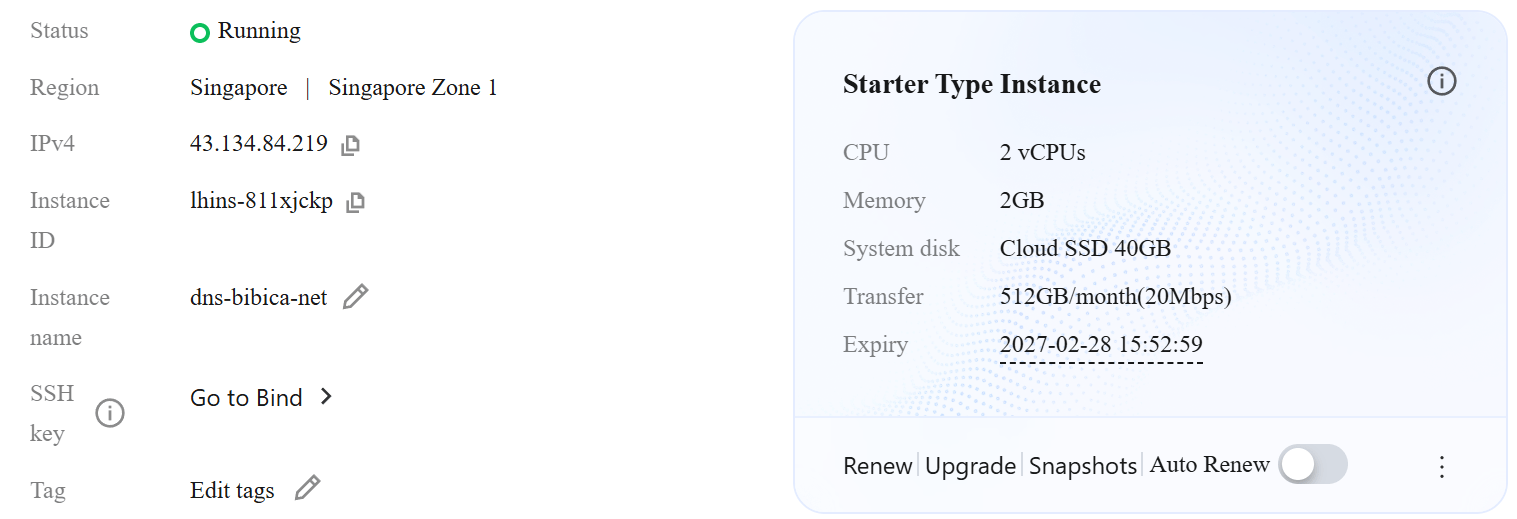
Task: Click the SSH key info icon
Action: (109, 412)
